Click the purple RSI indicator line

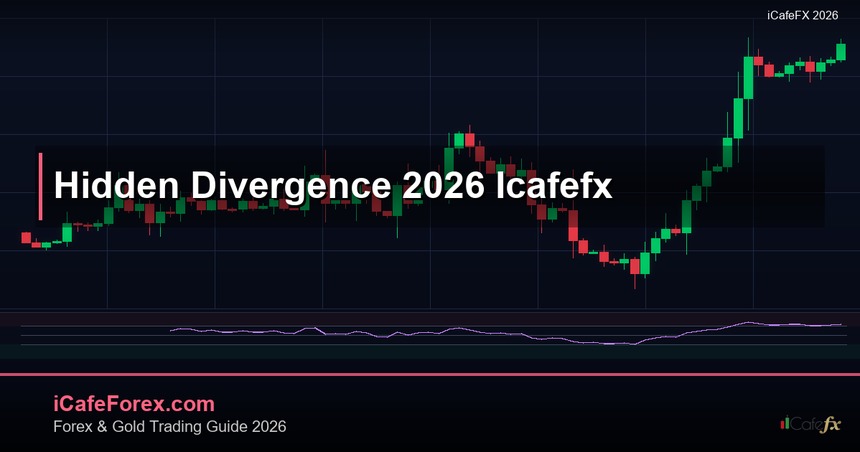(x=506, y=333)
